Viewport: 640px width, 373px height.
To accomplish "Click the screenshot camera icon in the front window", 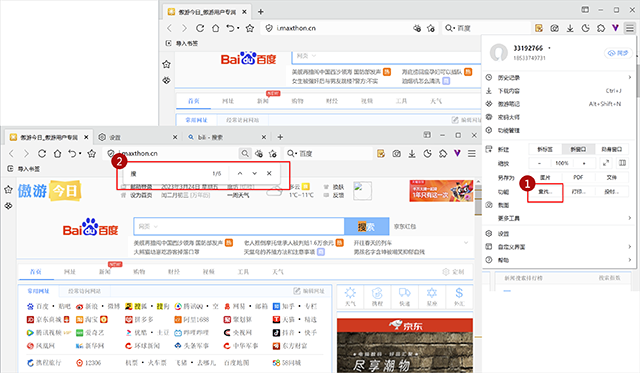I will click(396, 153).
